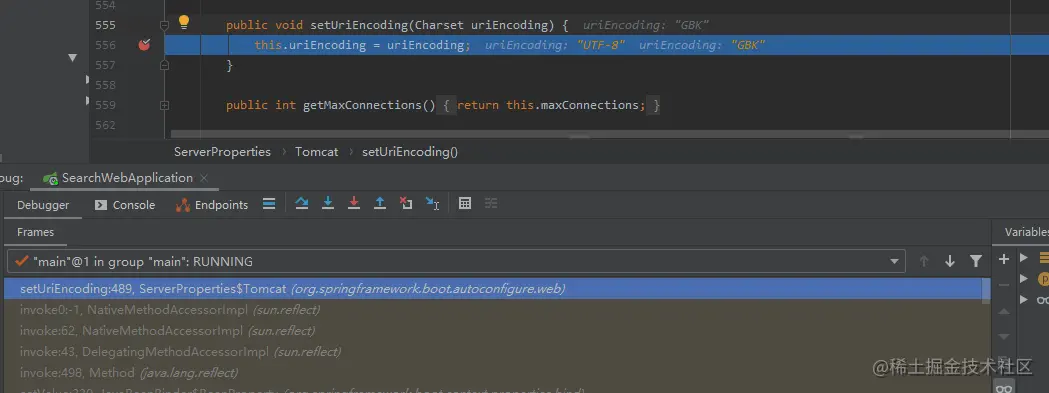Collapse the setUriEncoding method fold at line 555
Screen dimensions: 1049x393
[x=165, y=25]
